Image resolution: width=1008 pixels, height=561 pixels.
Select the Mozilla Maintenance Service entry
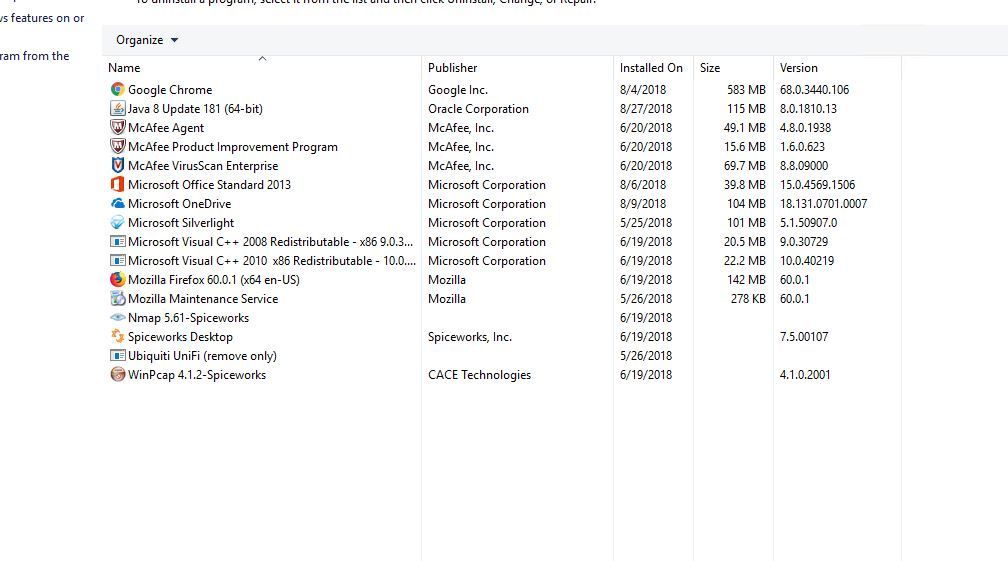203,299
